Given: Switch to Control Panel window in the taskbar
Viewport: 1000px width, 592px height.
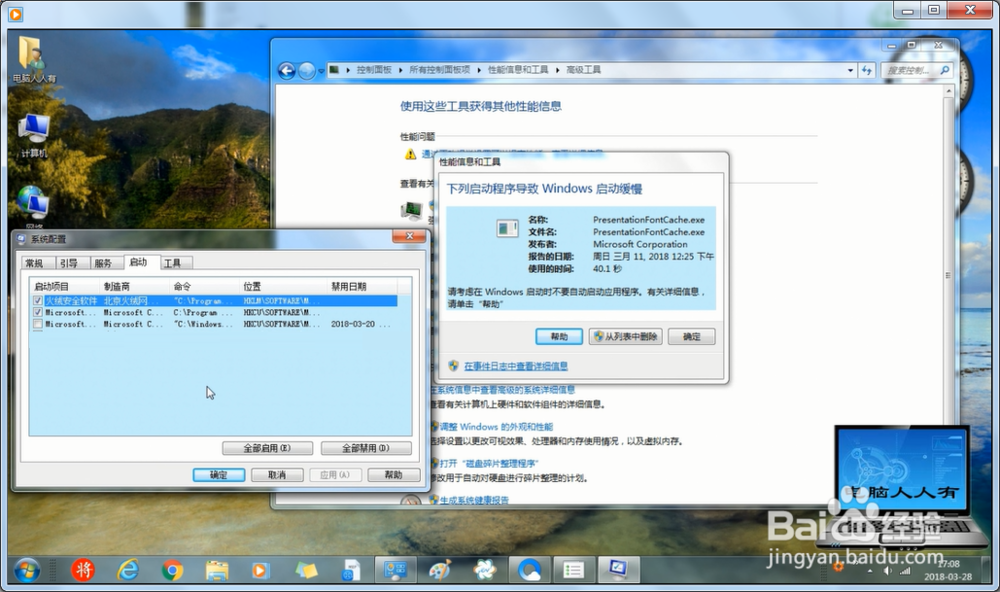Looking at the screenshot, I should point(395,570).
